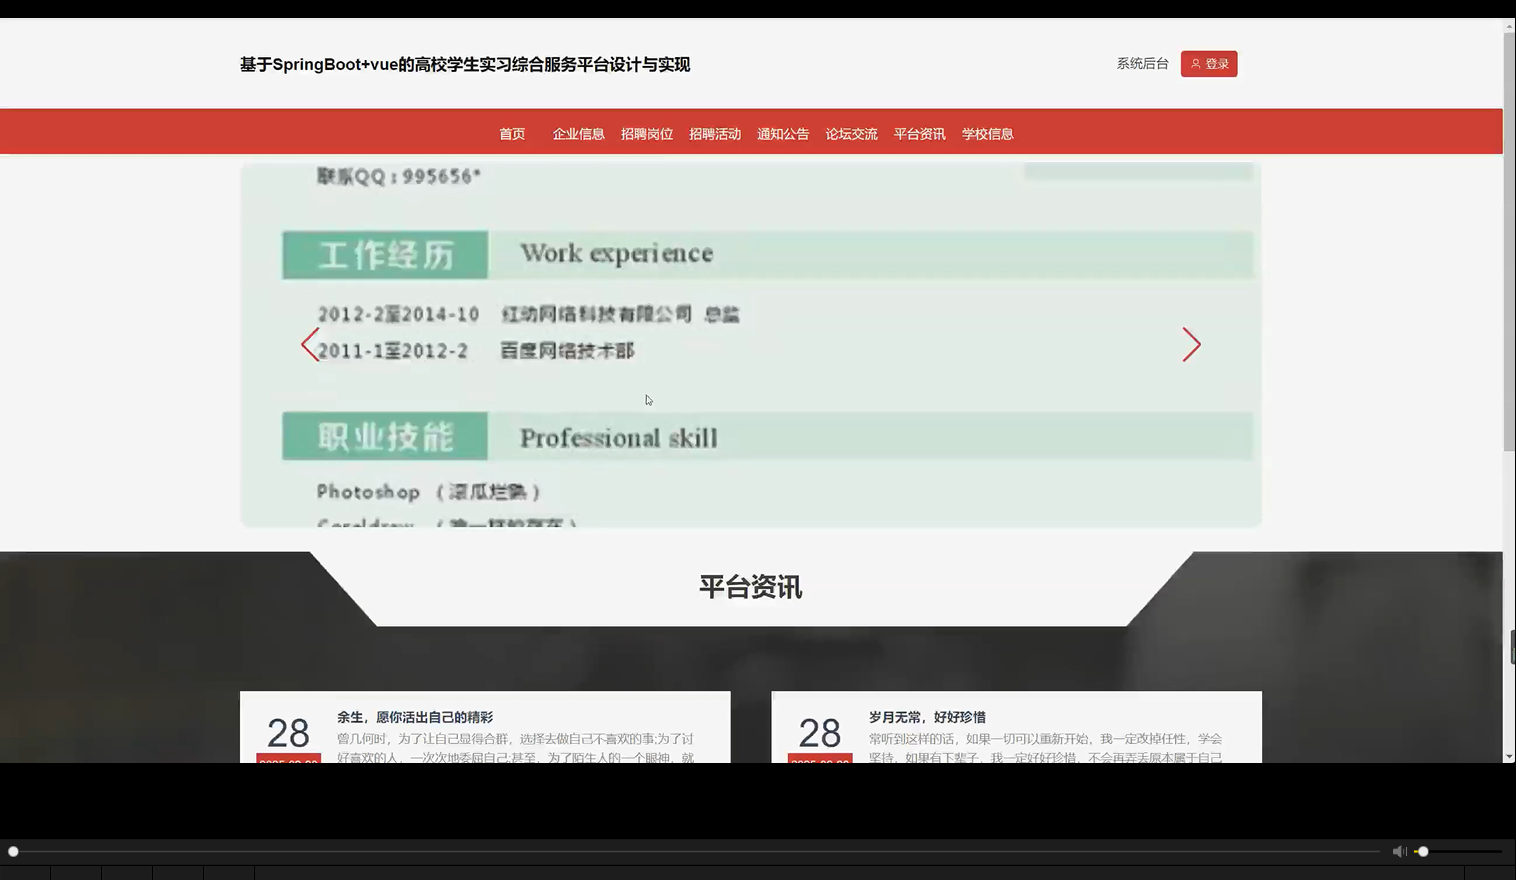Click the 平台资讯 section heading
Viewport: 1516px width, 880px height.
pyautogui.click(x=750, y=587)
